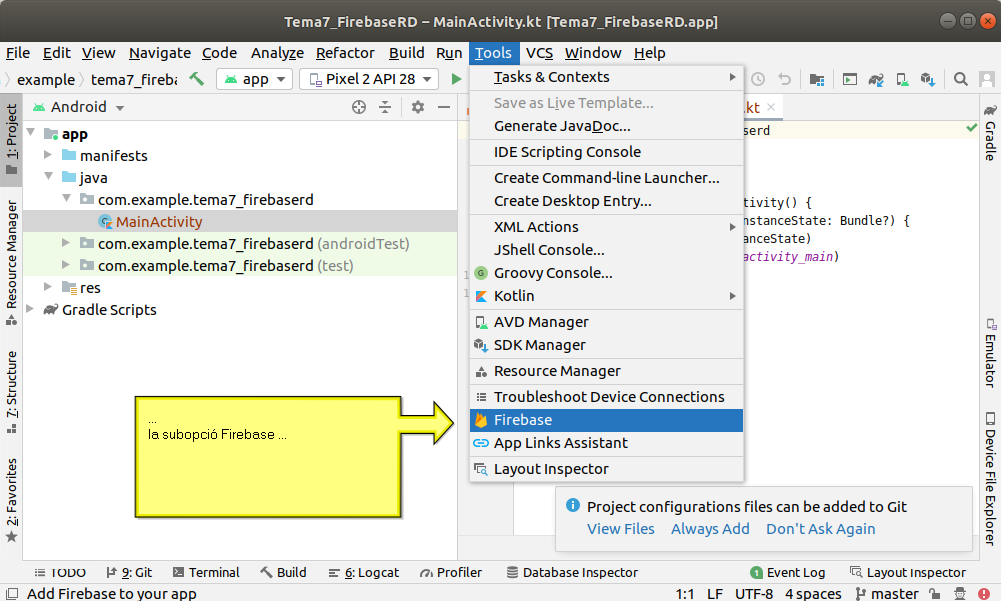Click the undo/revert arrow toolbar icon
This screenshot has height=601, width=1001.
pos(785,79)
